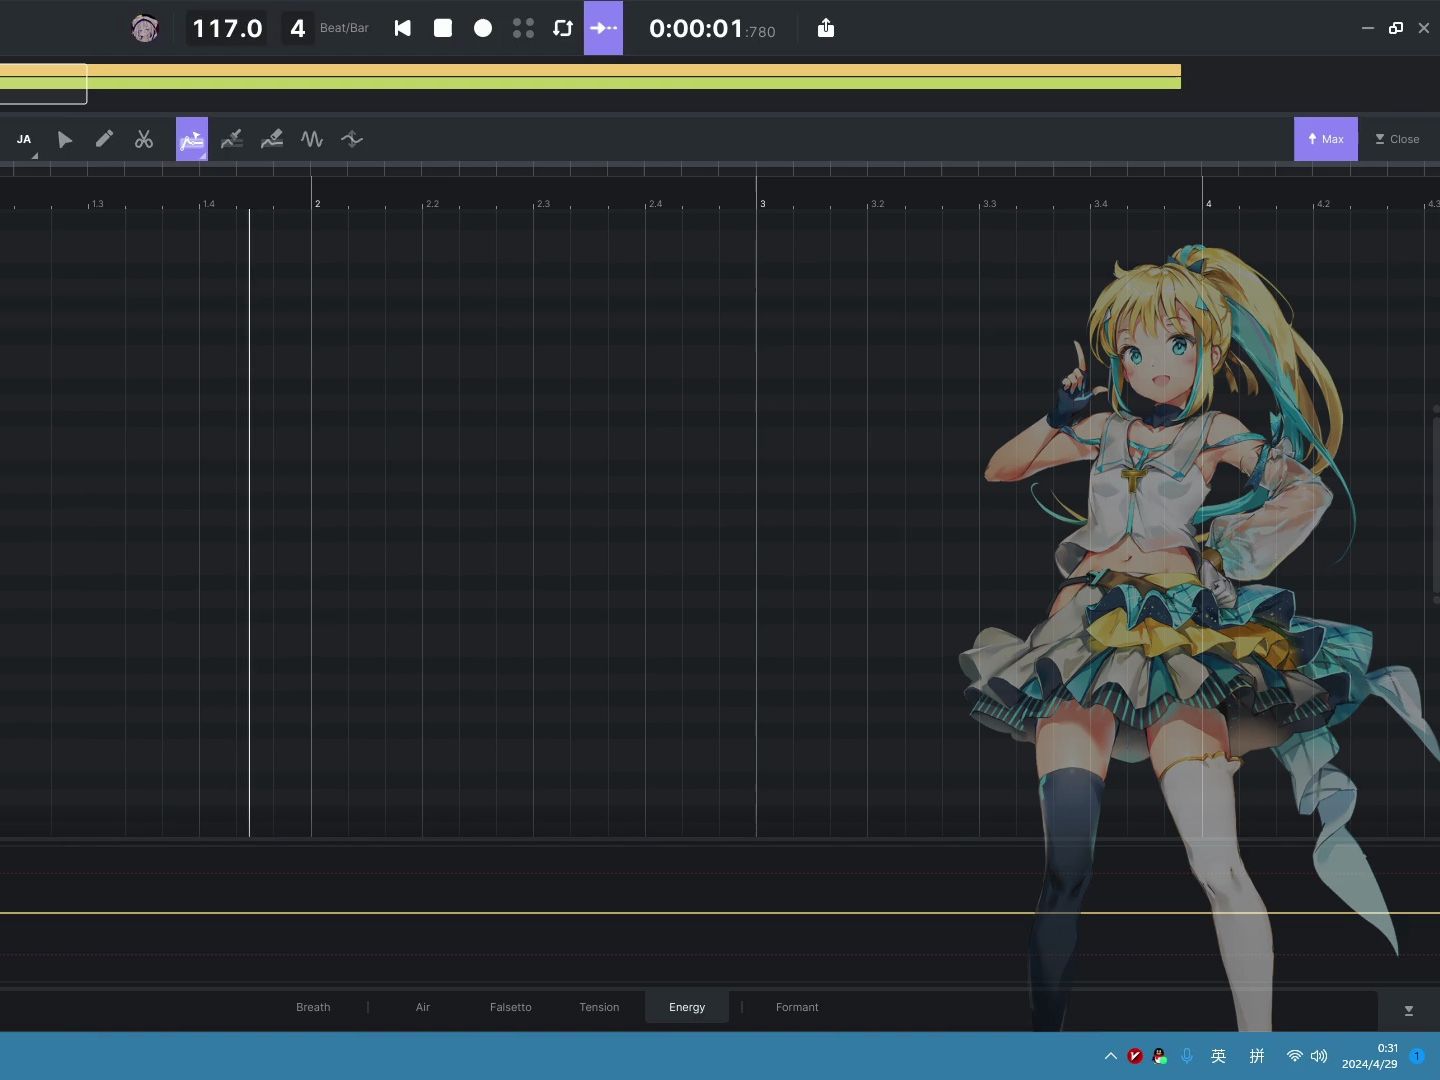Select the curve eraser tool
The height and width of the screenshot is (1080, 1440).
coord(272,140)
